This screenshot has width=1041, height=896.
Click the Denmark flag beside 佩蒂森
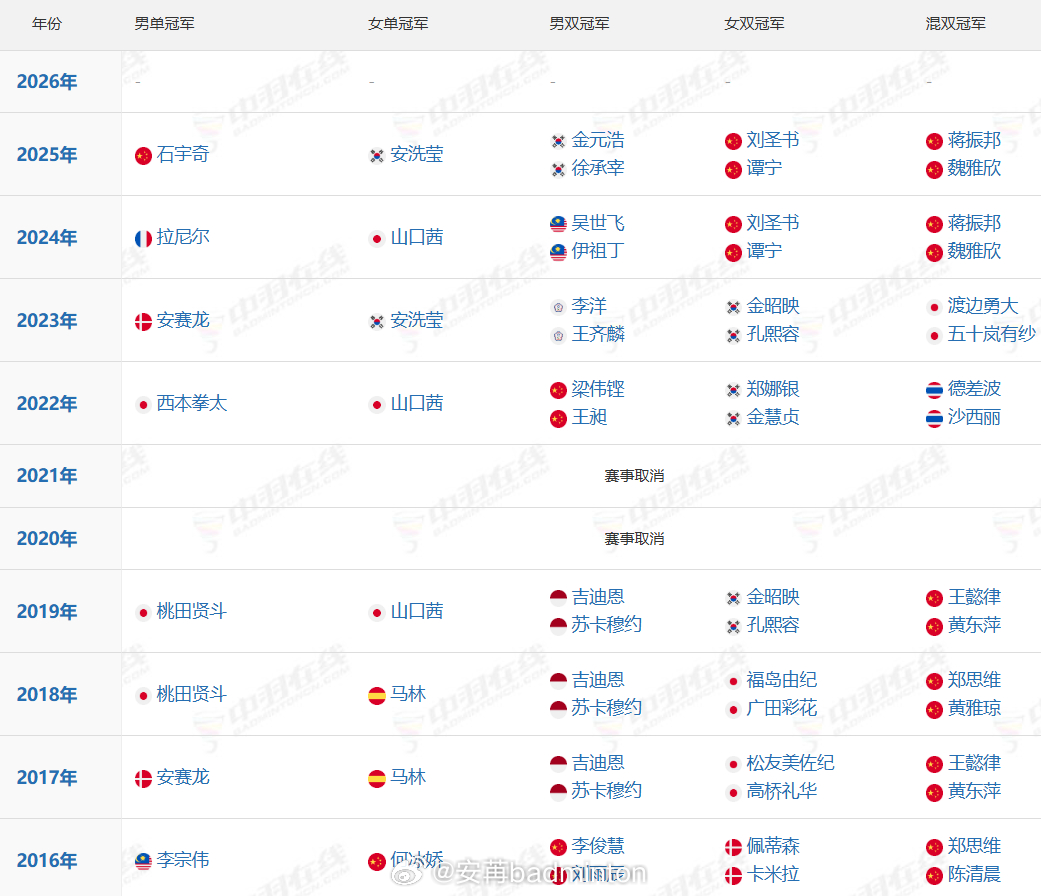733,848
